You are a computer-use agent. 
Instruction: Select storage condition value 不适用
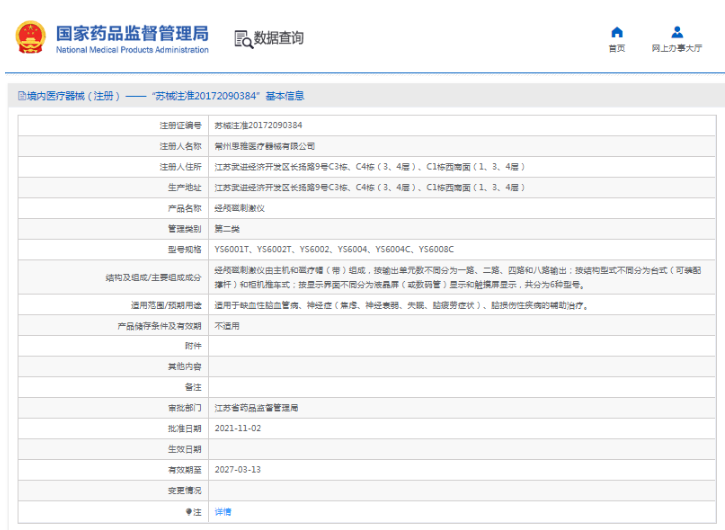[x=227, y=326]
